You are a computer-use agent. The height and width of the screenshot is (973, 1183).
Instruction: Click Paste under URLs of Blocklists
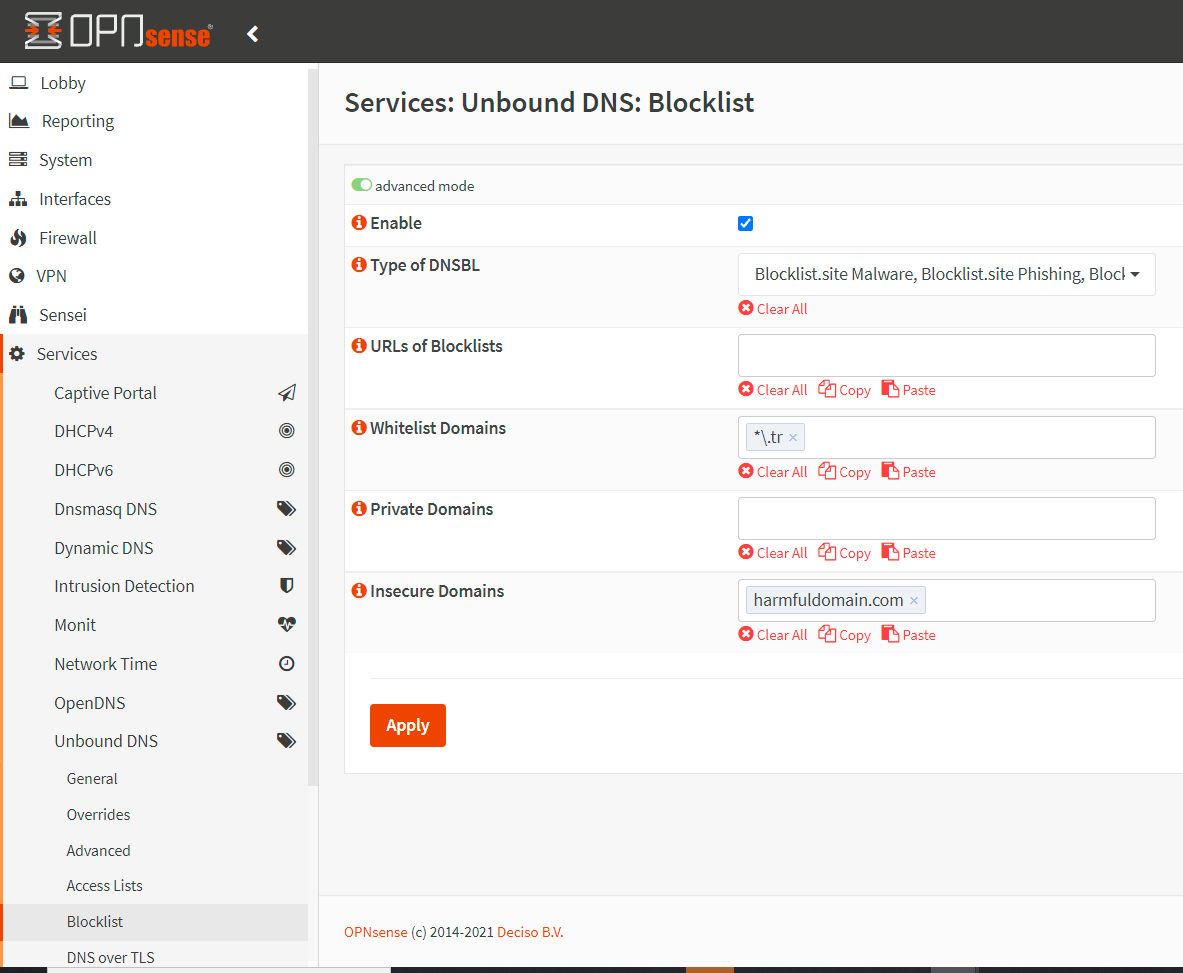(909, 390)
